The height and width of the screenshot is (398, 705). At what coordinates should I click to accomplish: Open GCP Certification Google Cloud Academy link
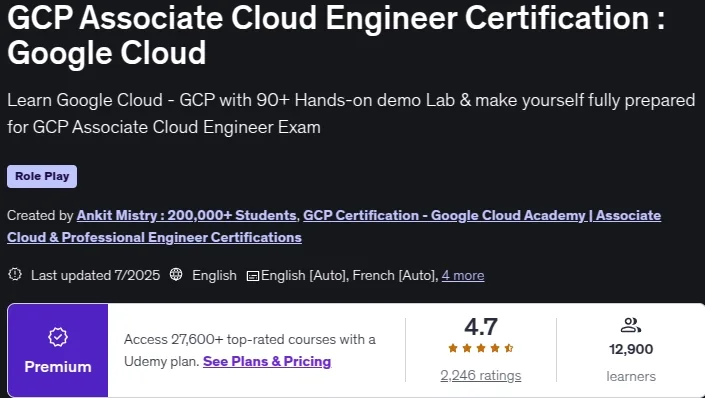334,226
